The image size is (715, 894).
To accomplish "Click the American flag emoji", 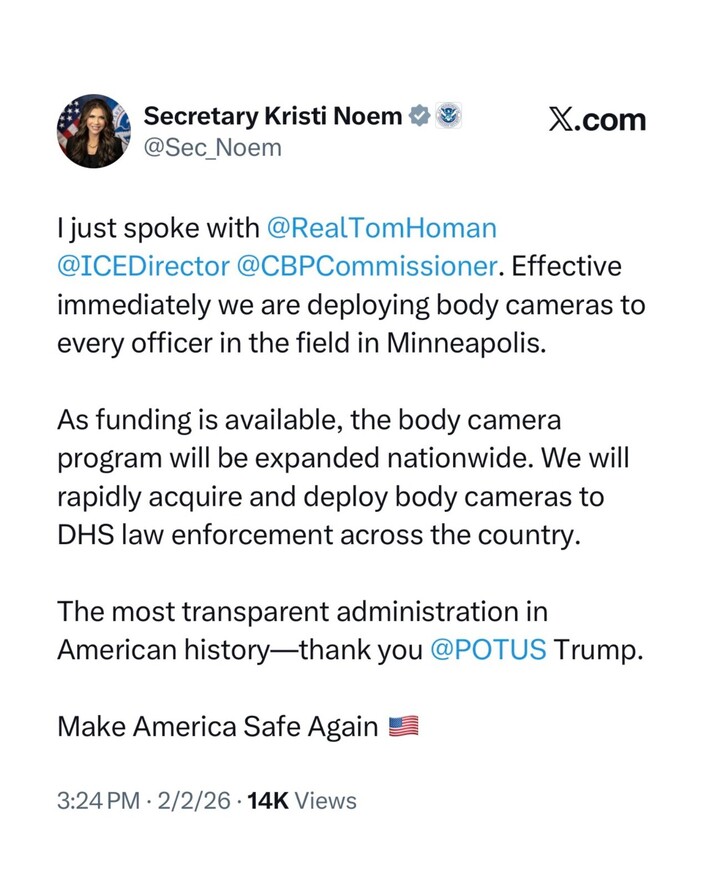I will 402,726.
